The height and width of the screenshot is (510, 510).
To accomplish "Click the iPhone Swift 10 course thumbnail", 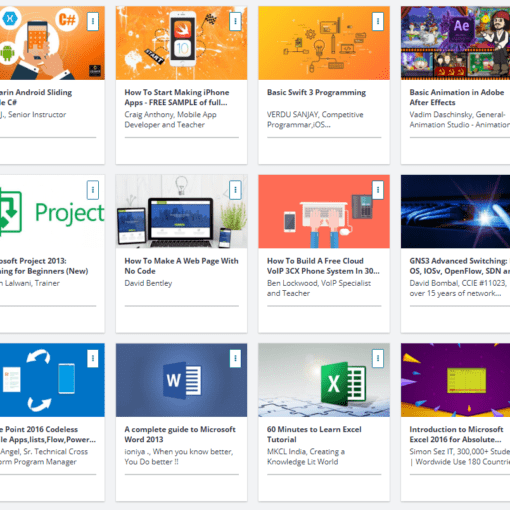I will click(x=181, y=43).
